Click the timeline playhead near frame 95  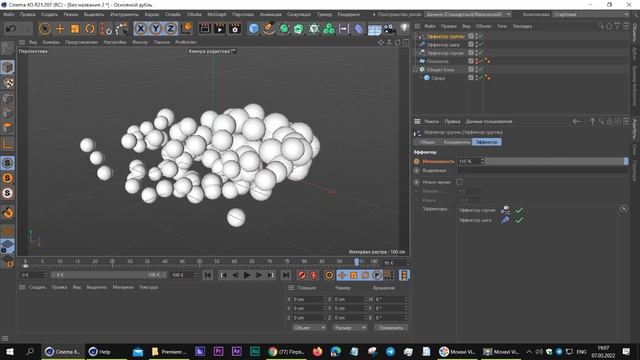tap(357, 262)
